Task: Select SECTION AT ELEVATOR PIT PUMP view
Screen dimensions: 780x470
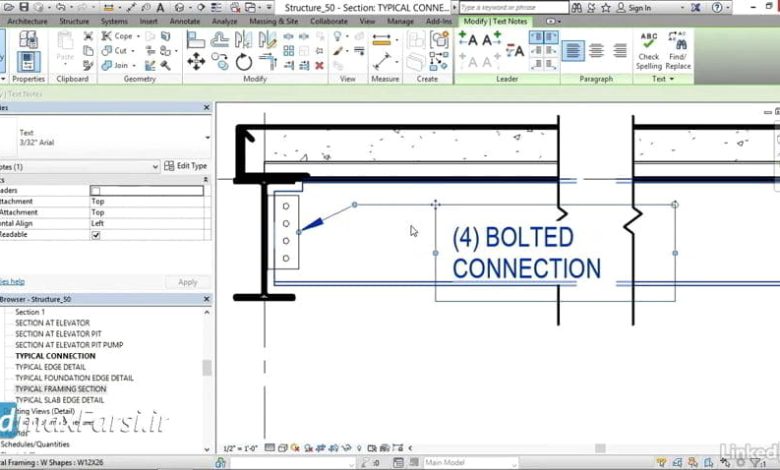Action: click(x=69, y=345)
